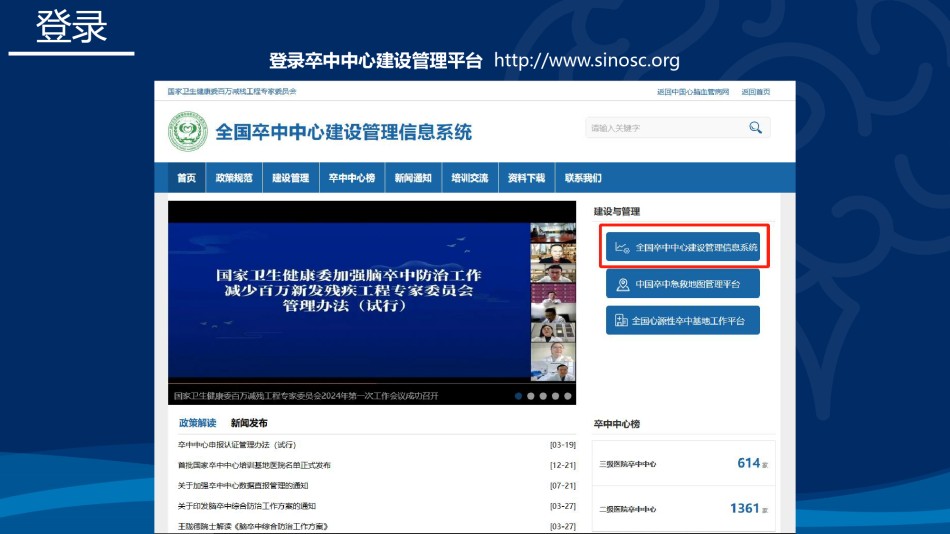Open 首批国家卒中中心培训基地医院名单 article
950x534 pixels.
tap(254, 466)
